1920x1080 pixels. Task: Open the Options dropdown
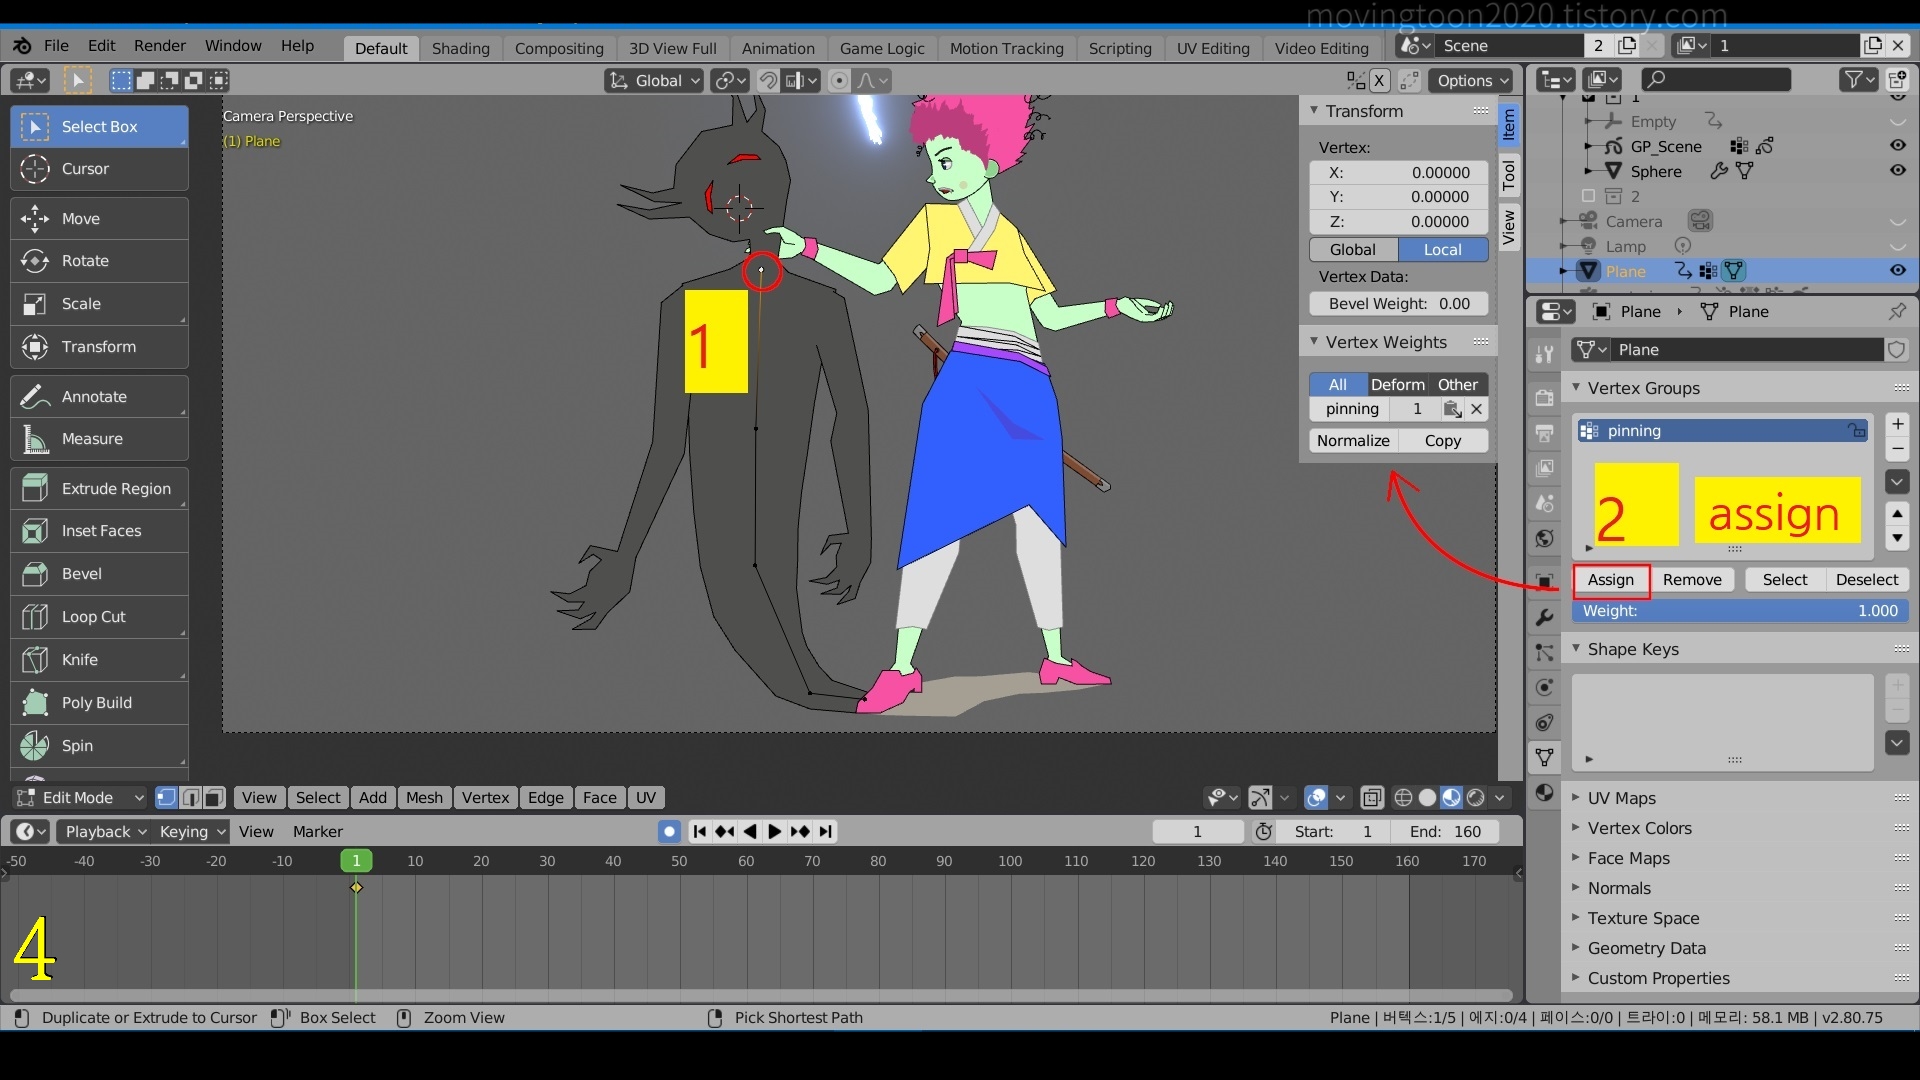click(1470, 81)
